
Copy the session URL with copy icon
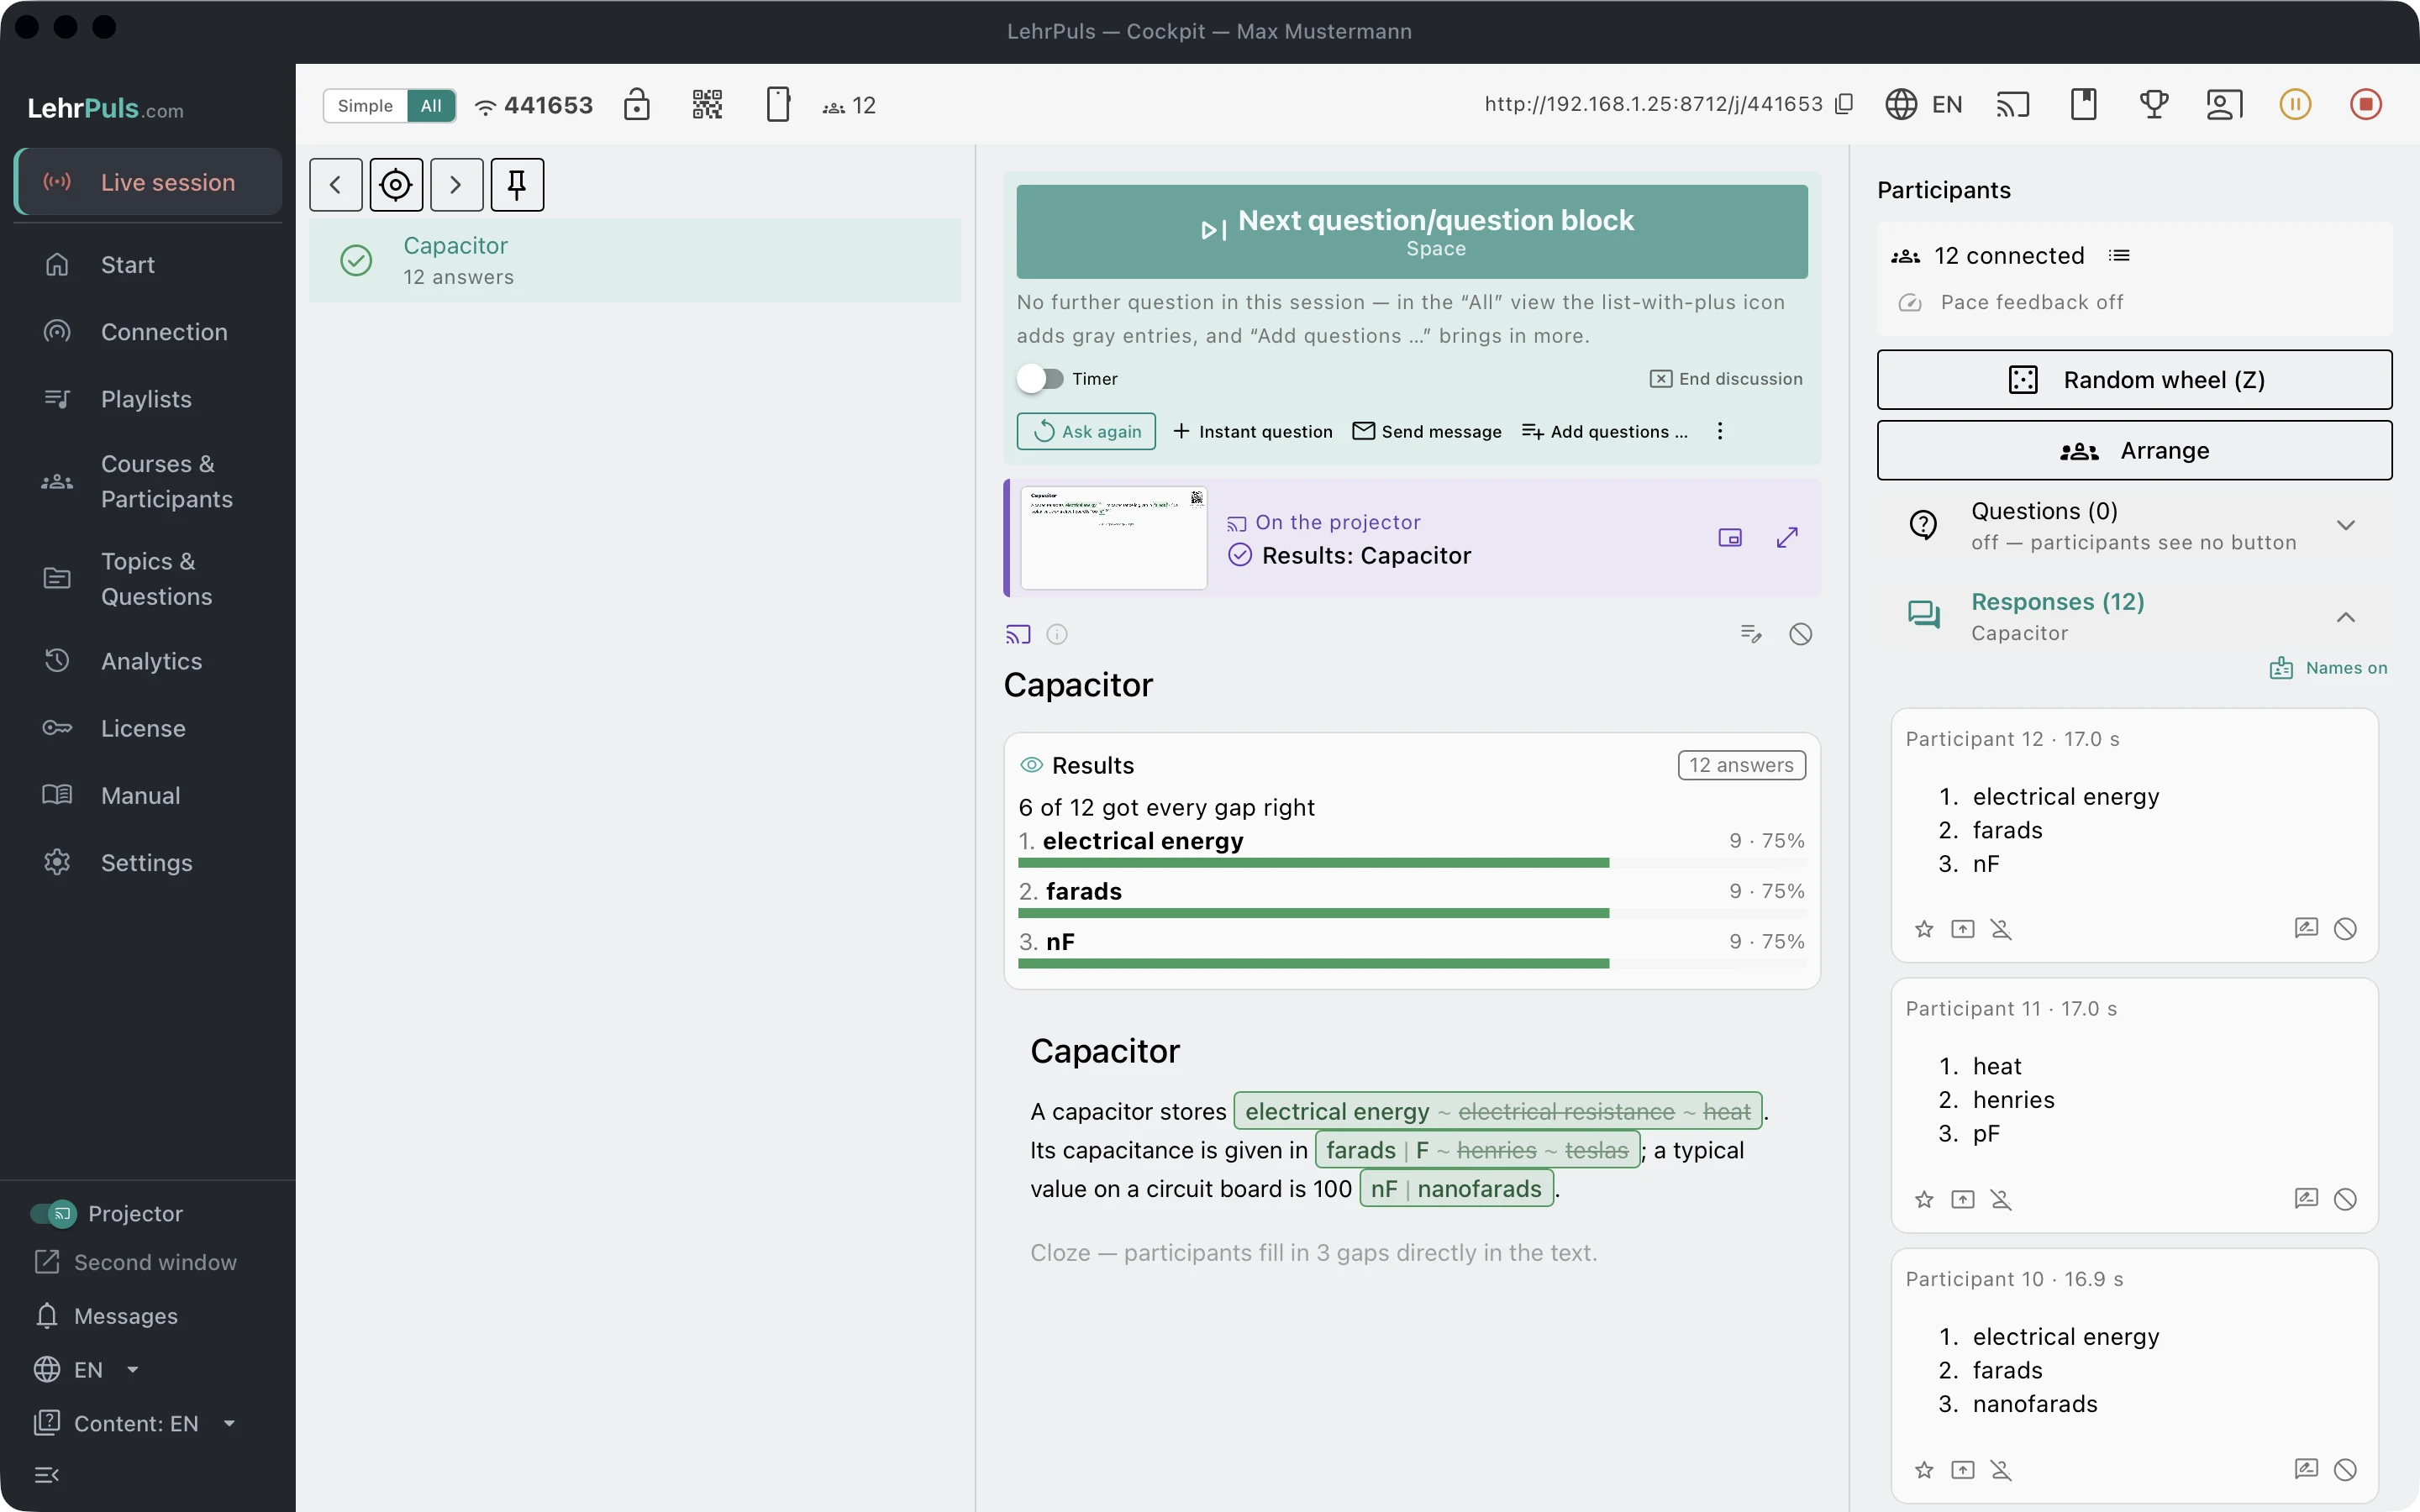click(x=1845, y=104)
